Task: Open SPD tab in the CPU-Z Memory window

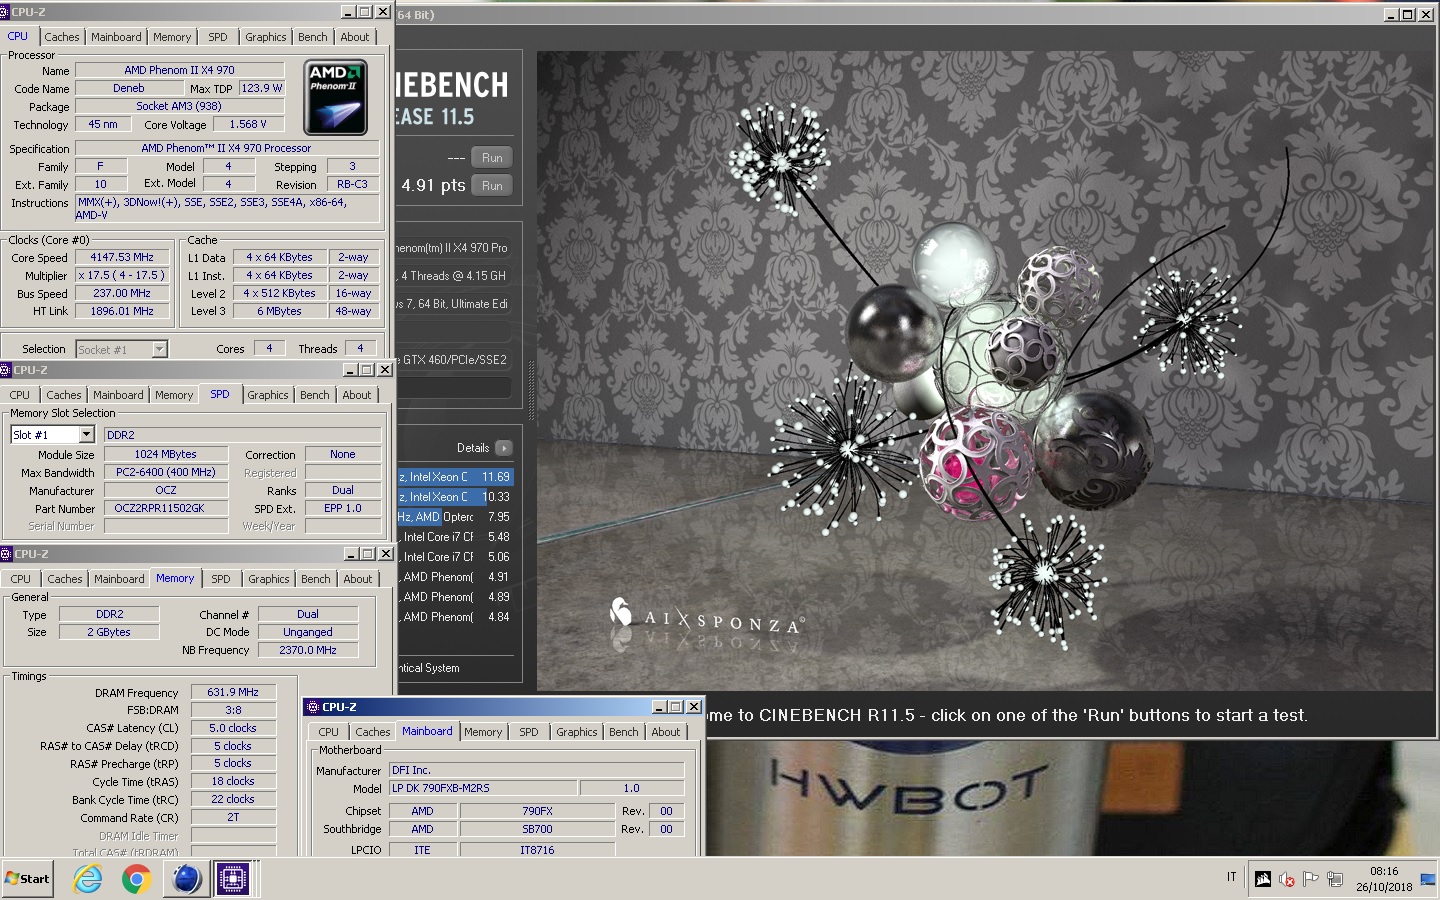Action: [x=221, y=579]
